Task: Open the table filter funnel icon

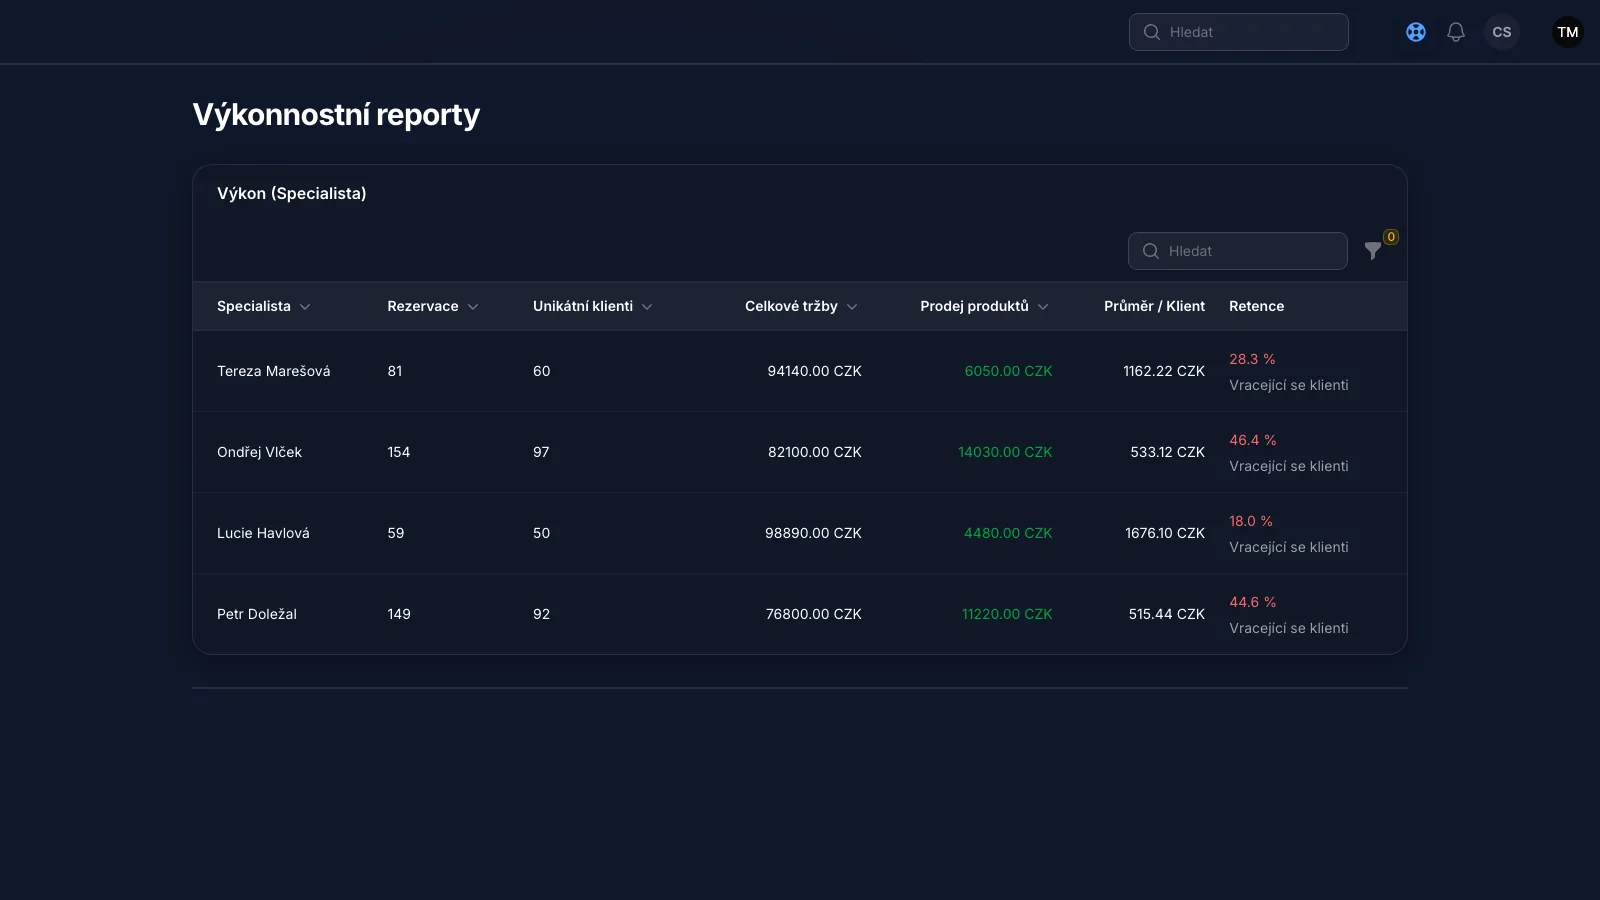Action: click(1373, 251)
